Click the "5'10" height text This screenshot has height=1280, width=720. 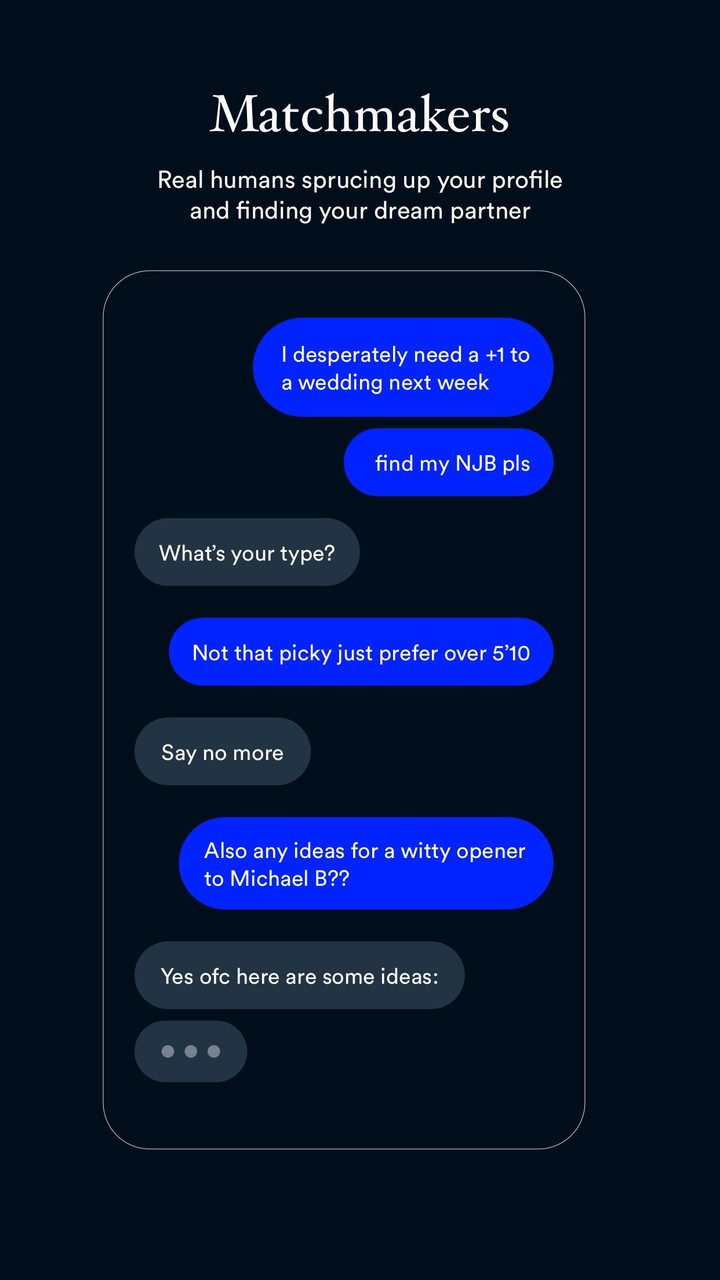(508, 653)
